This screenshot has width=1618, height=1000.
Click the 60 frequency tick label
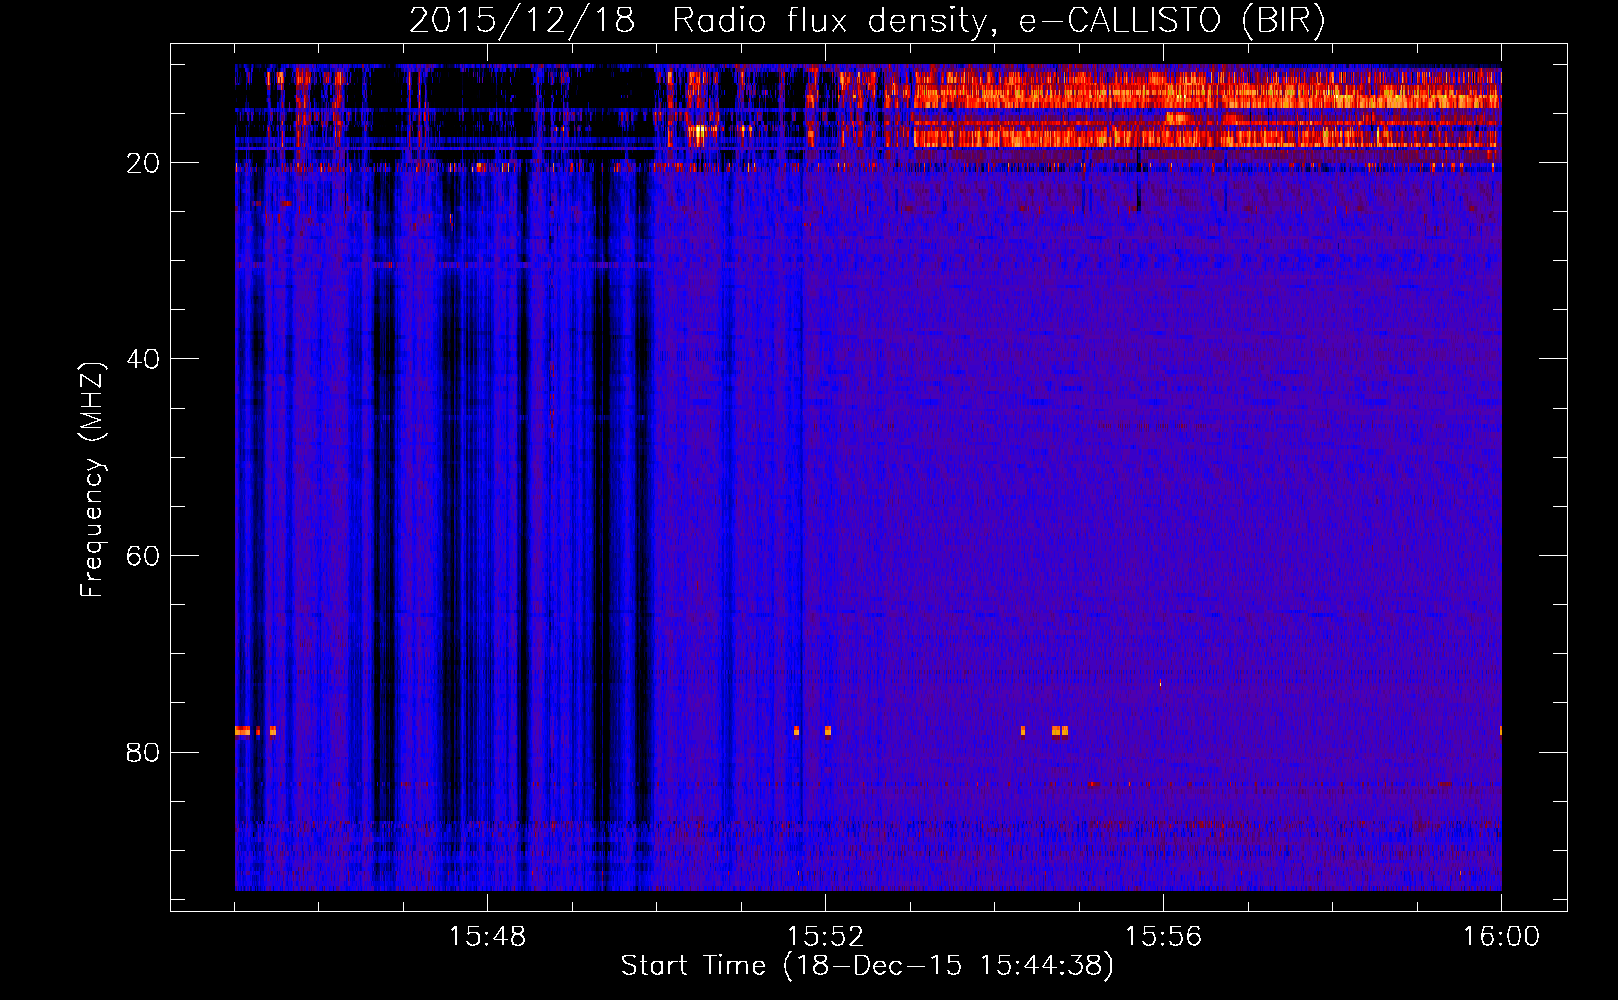tap(143, 556)
